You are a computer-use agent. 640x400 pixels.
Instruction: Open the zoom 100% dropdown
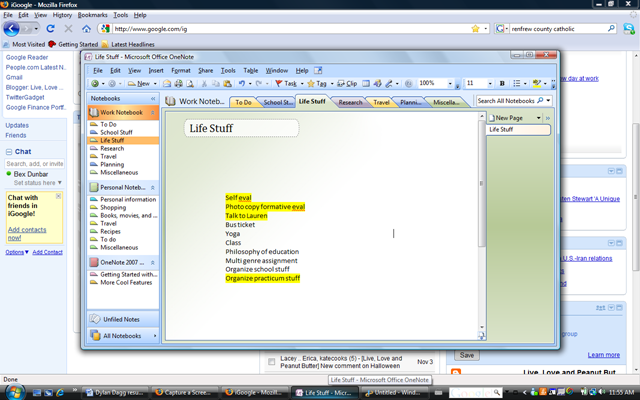click(x=450, y=83)
